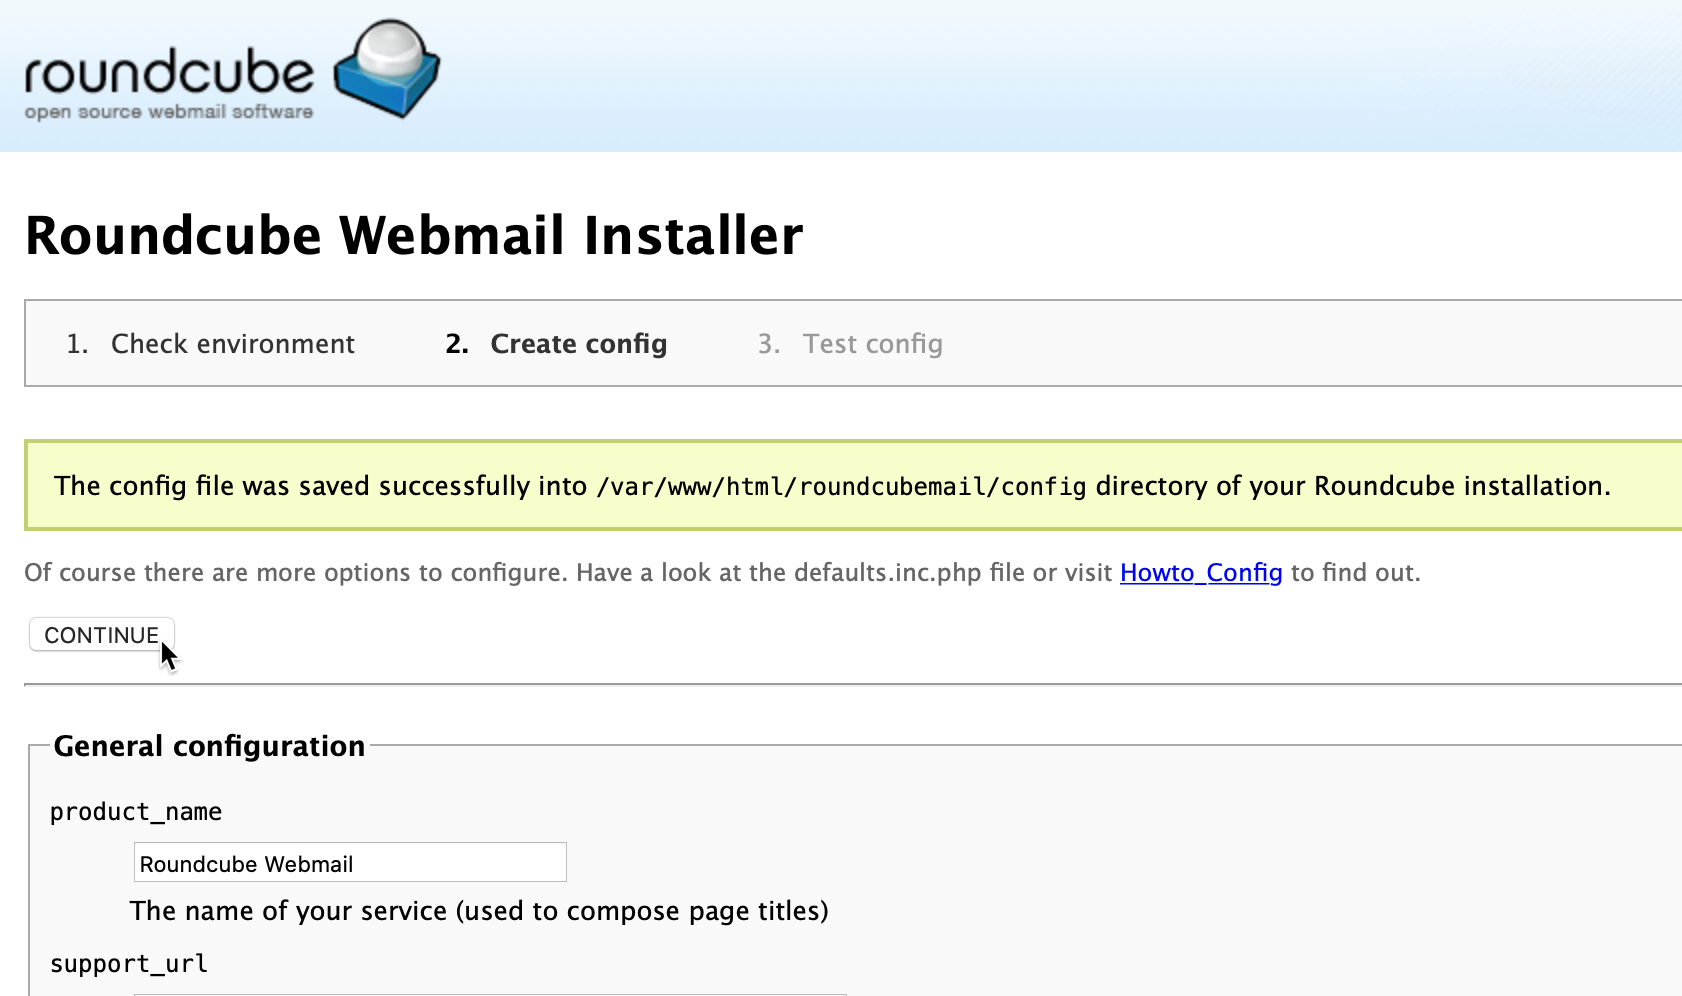The width and height of the screenshot is (1682, 996).
Task: Open the Howto_Config link
Action: (1201, 572)
